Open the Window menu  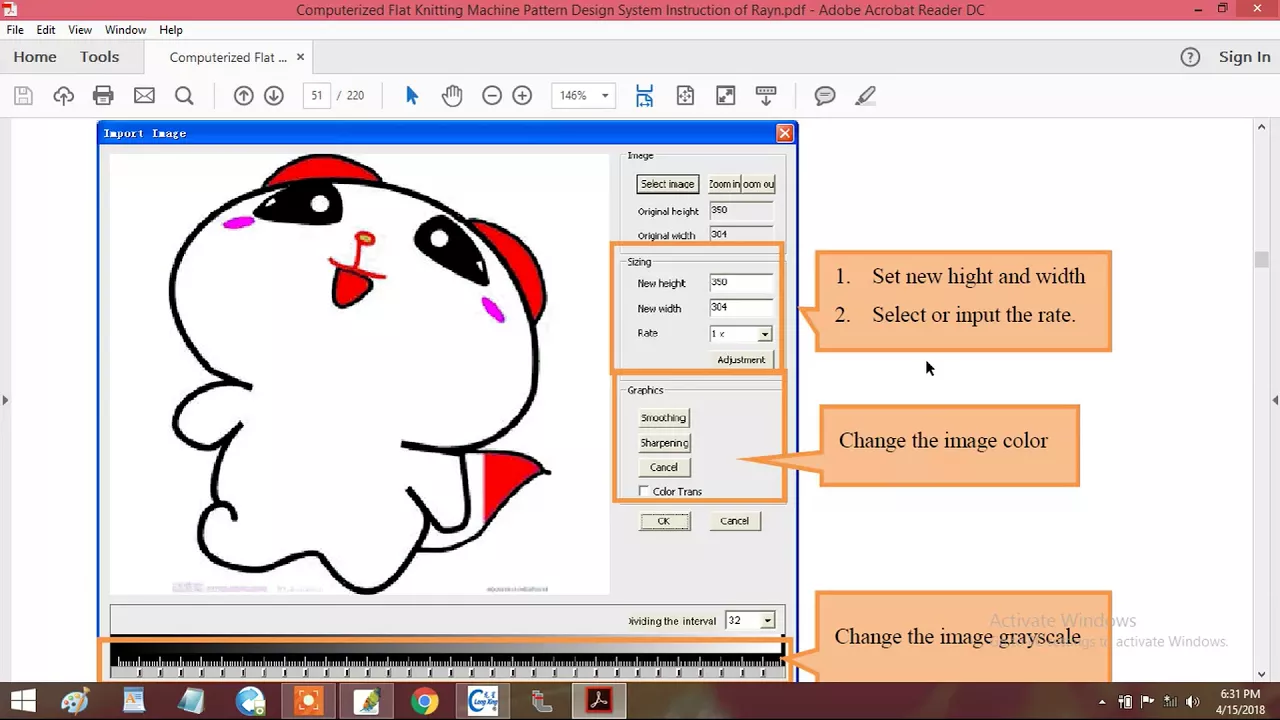pos(125,30)
